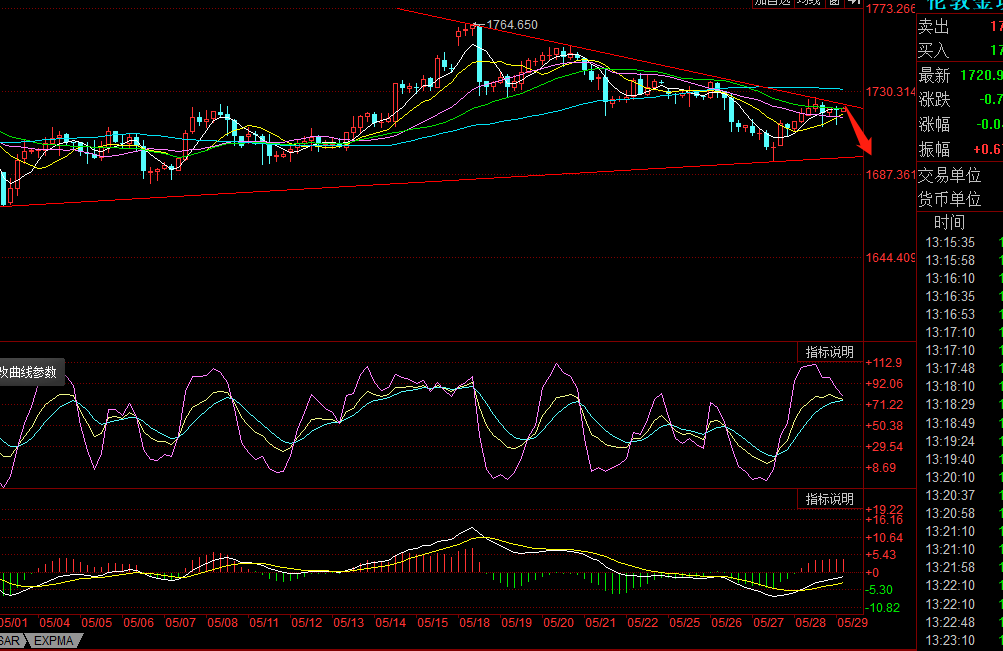This screenshot has width=1003, height=651.
Task: Click the 1764.650 peak price label
Action: pos(512,25)
